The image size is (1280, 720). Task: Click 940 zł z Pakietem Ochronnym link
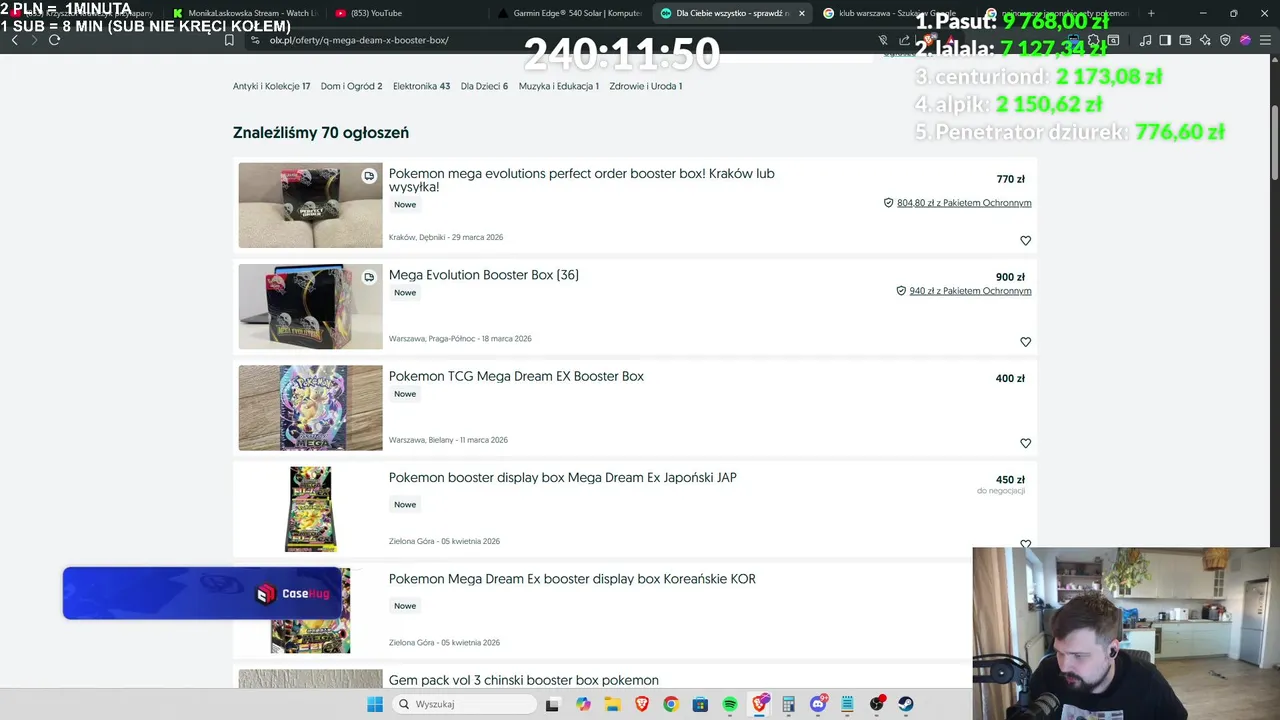(x=970, y=291)
